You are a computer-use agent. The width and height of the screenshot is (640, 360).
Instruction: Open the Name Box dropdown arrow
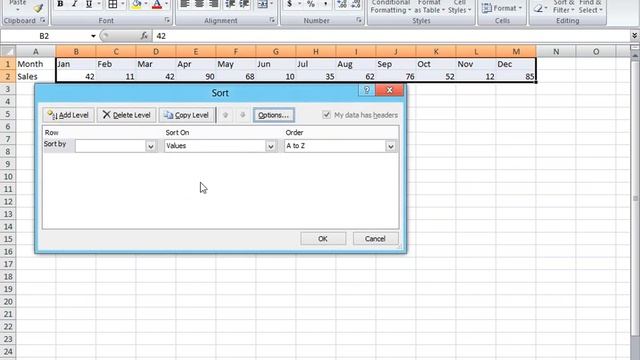[93, 36]
